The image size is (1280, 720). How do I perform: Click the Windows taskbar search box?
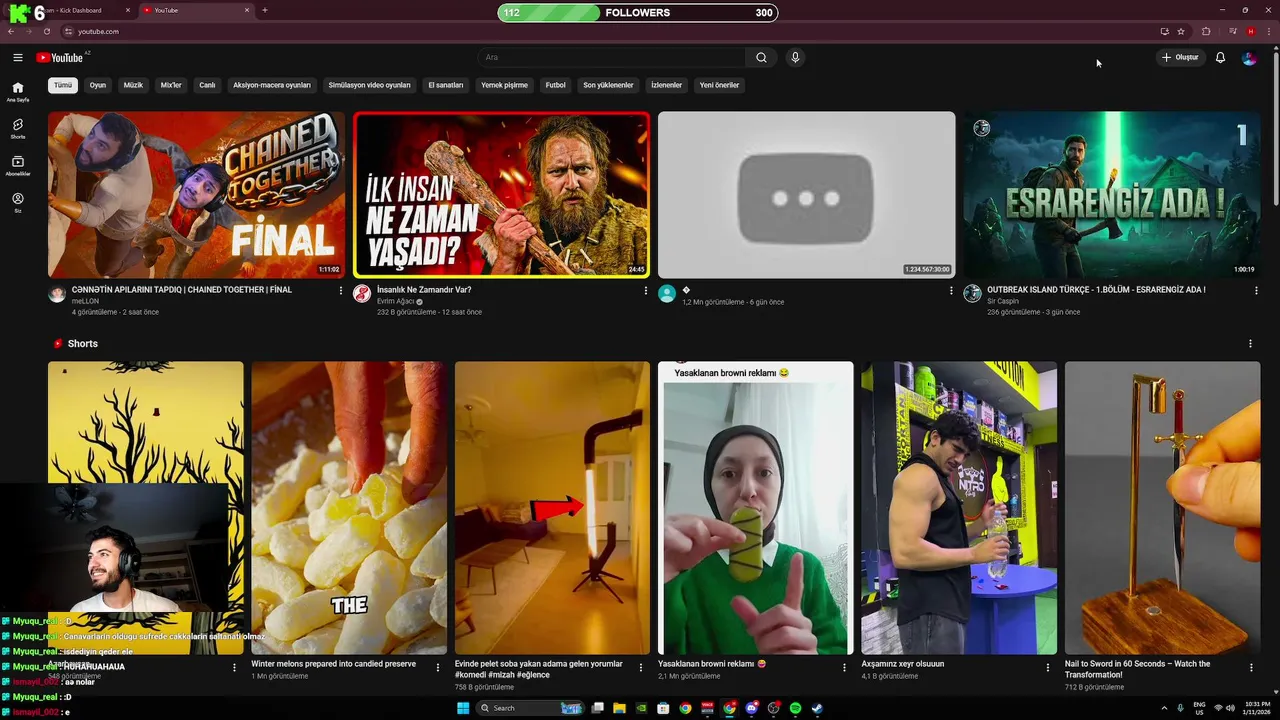(528, 708)
